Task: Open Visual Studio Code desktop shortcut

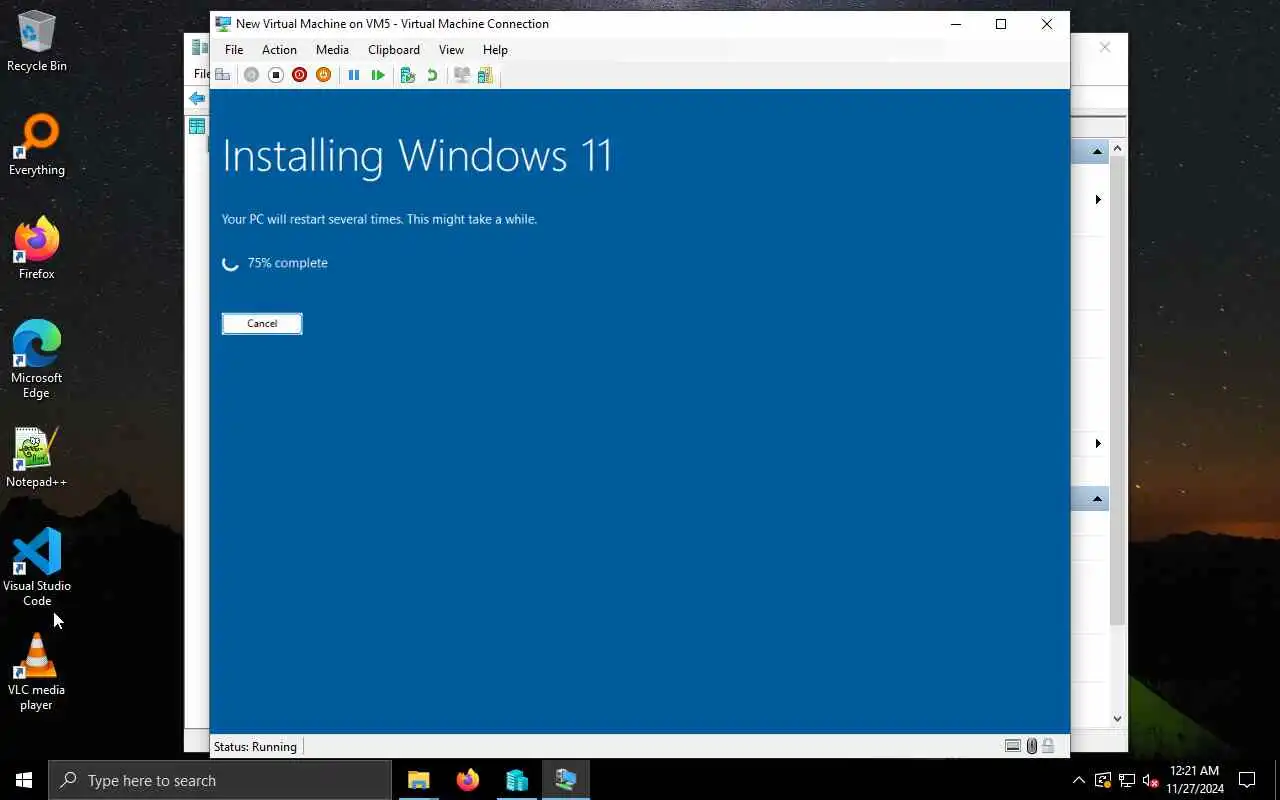Action: pos(37,568)
